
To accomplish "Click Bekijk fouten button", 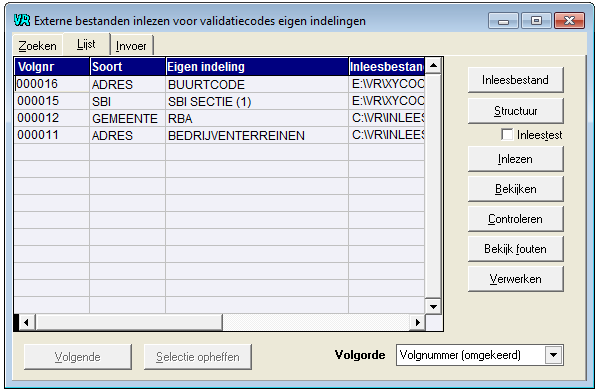I will 515,249.
